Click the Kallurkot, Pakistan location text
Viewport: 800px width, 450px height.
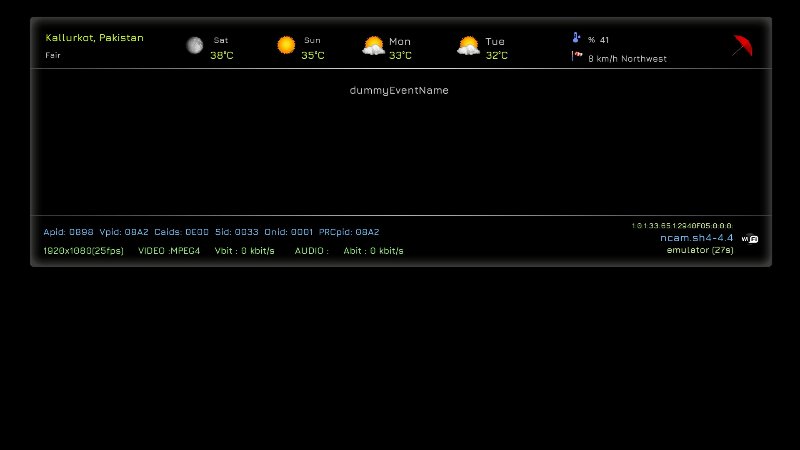(x=94, y=38)
